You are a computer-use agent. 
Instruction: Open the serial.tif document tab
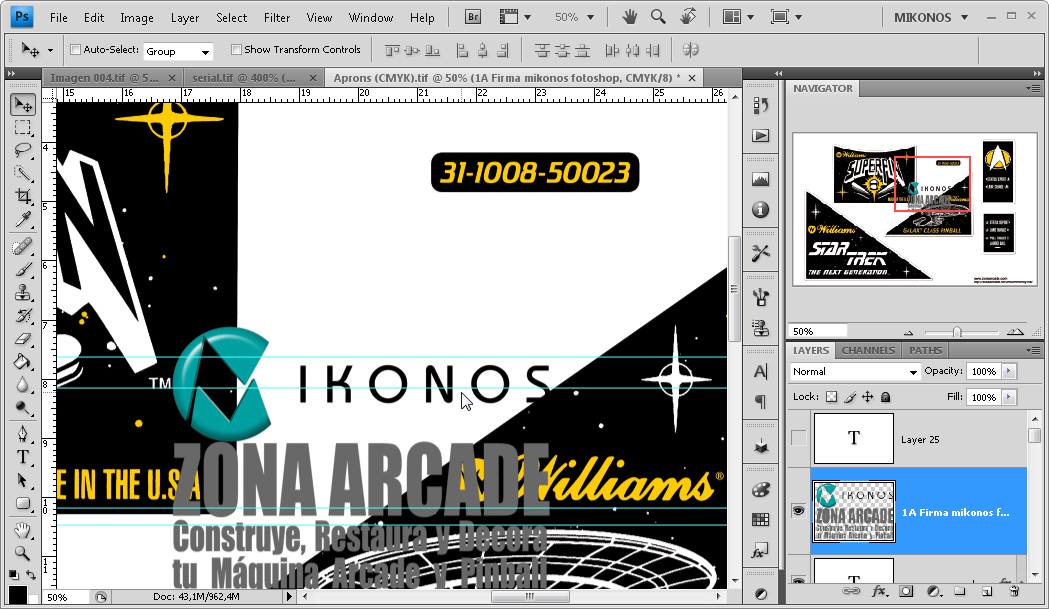click(x=245, y=78)
